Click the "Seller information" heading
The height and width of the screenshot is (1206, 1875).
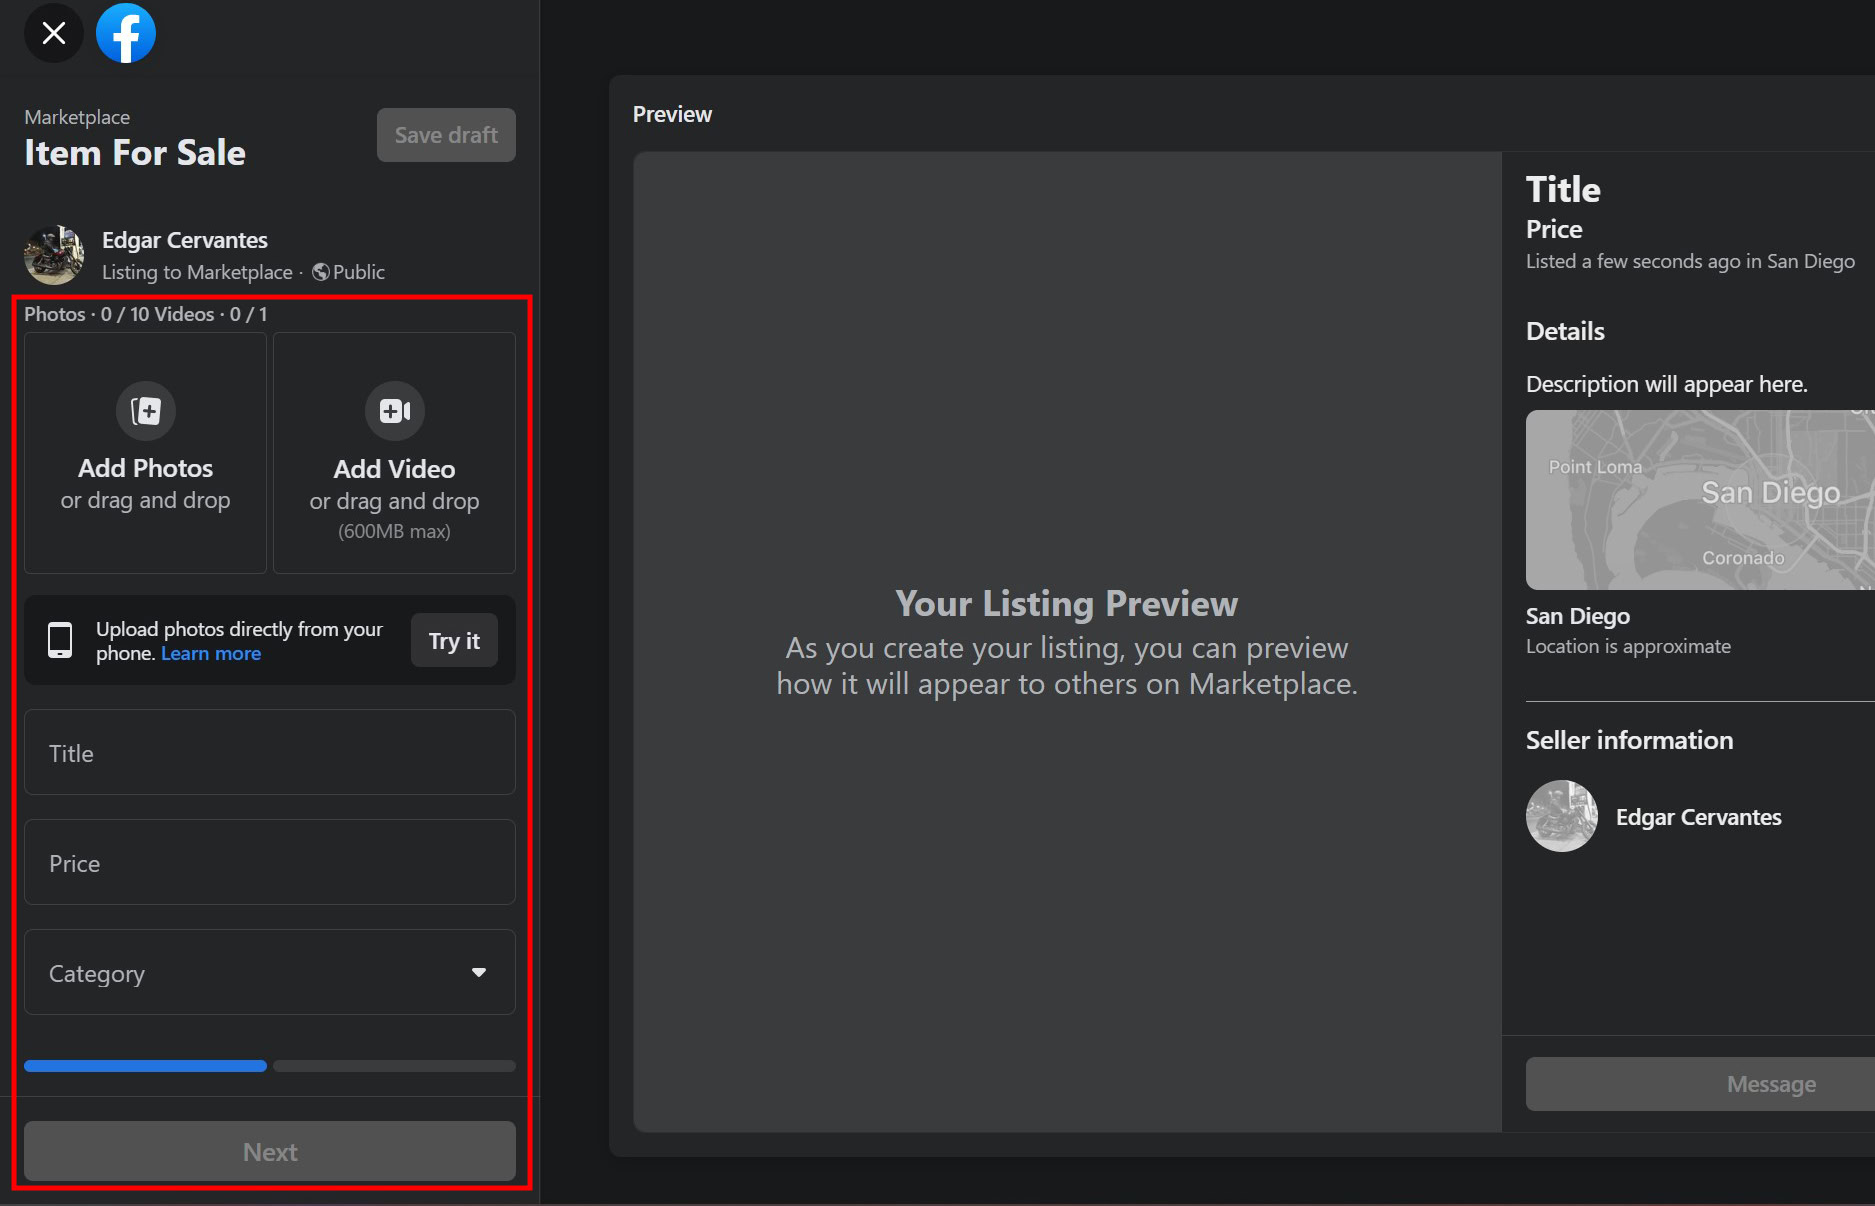1629,740
